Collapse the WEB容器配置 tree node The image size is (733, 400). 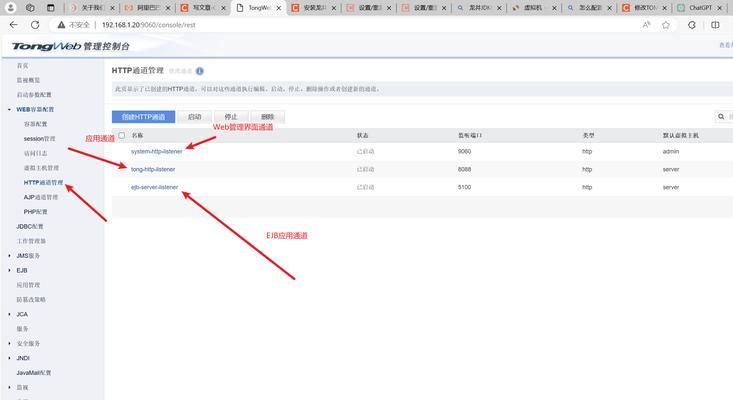9,109
